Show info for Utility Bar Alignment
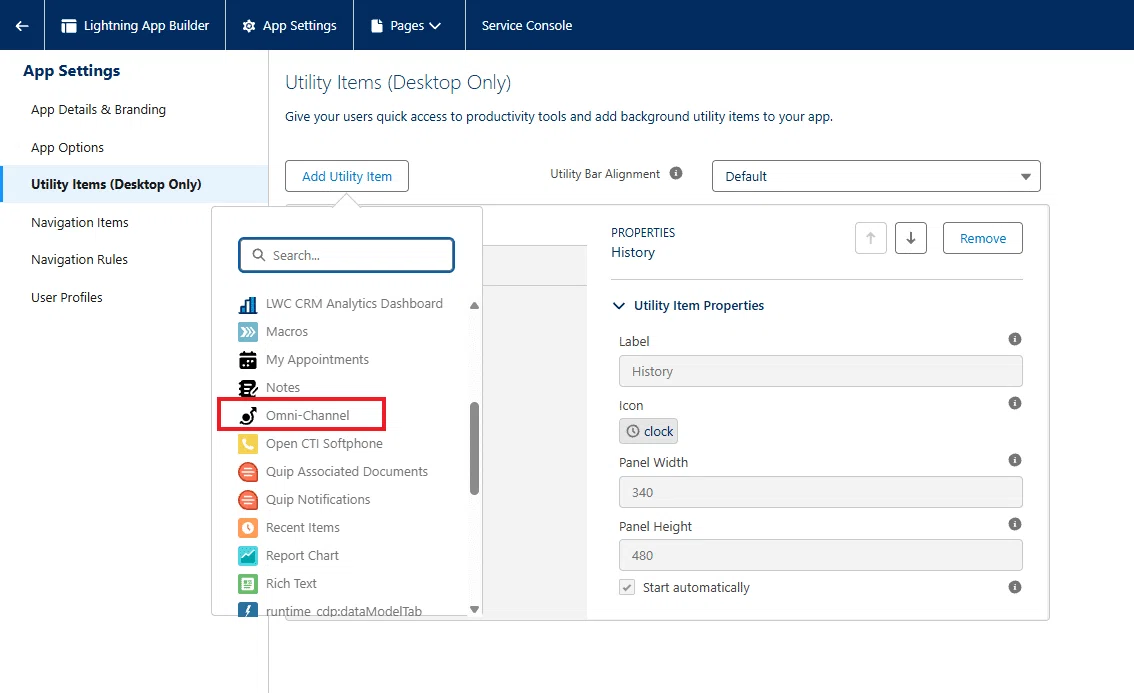Image resolution: width=1134 pixels, height=693 pixels. pos(675,174)
